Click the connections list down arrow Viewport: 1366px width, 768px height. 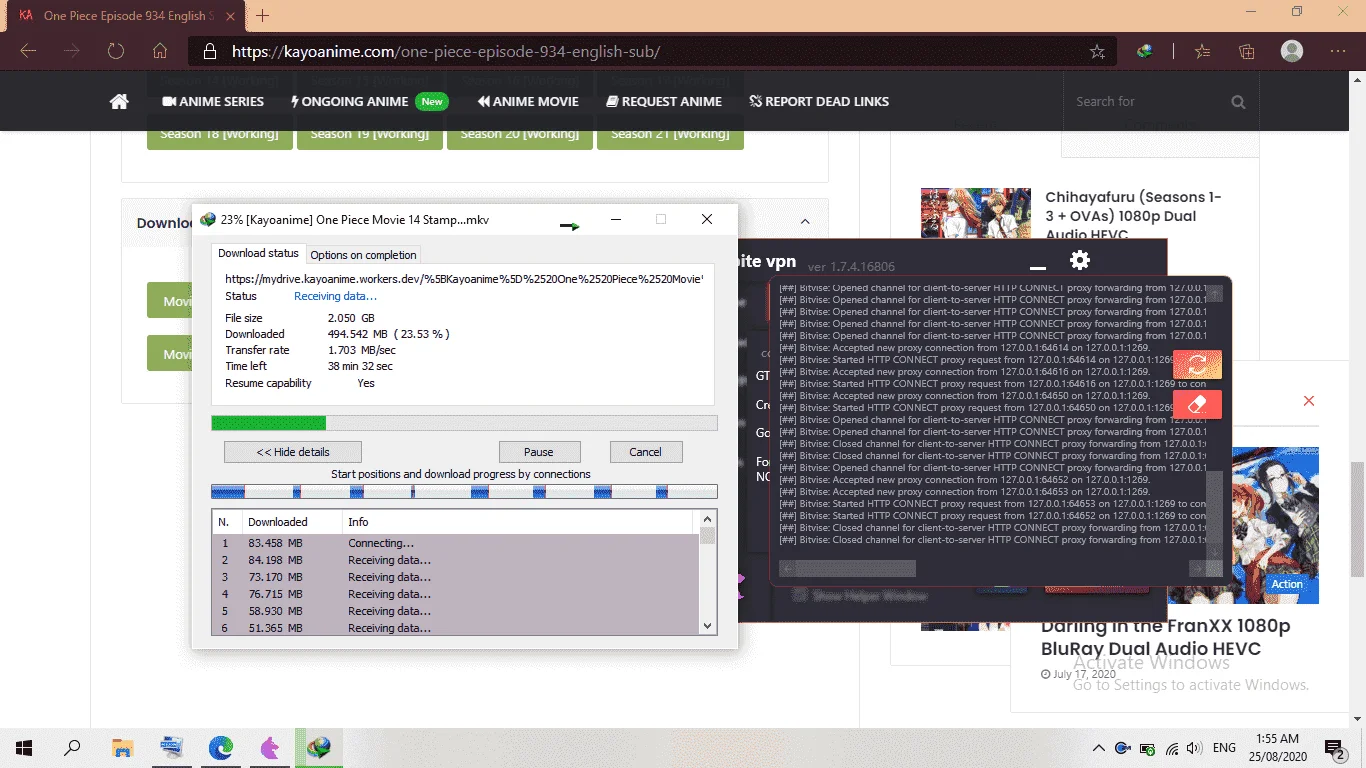click(708, 626)
